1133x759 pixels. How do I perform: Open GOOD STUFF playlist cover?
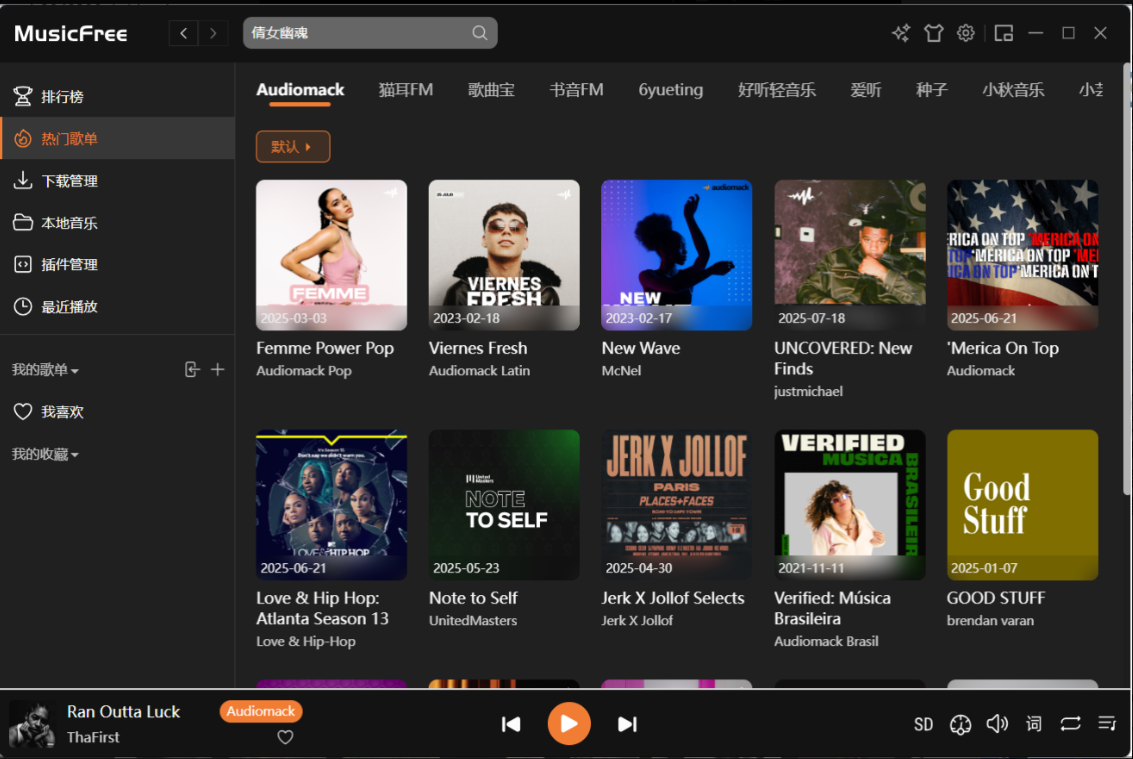[1022, 505]
